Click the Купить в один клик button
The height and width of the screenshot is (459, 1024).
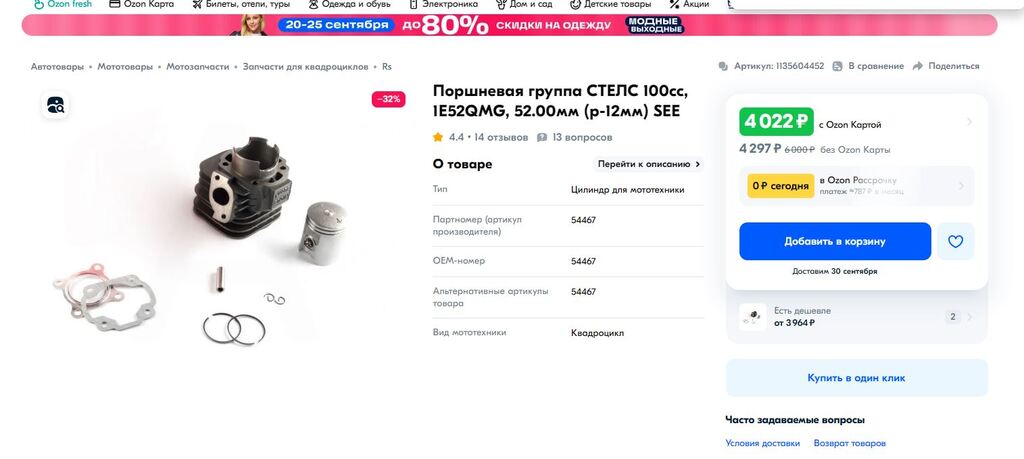(856, 377)
